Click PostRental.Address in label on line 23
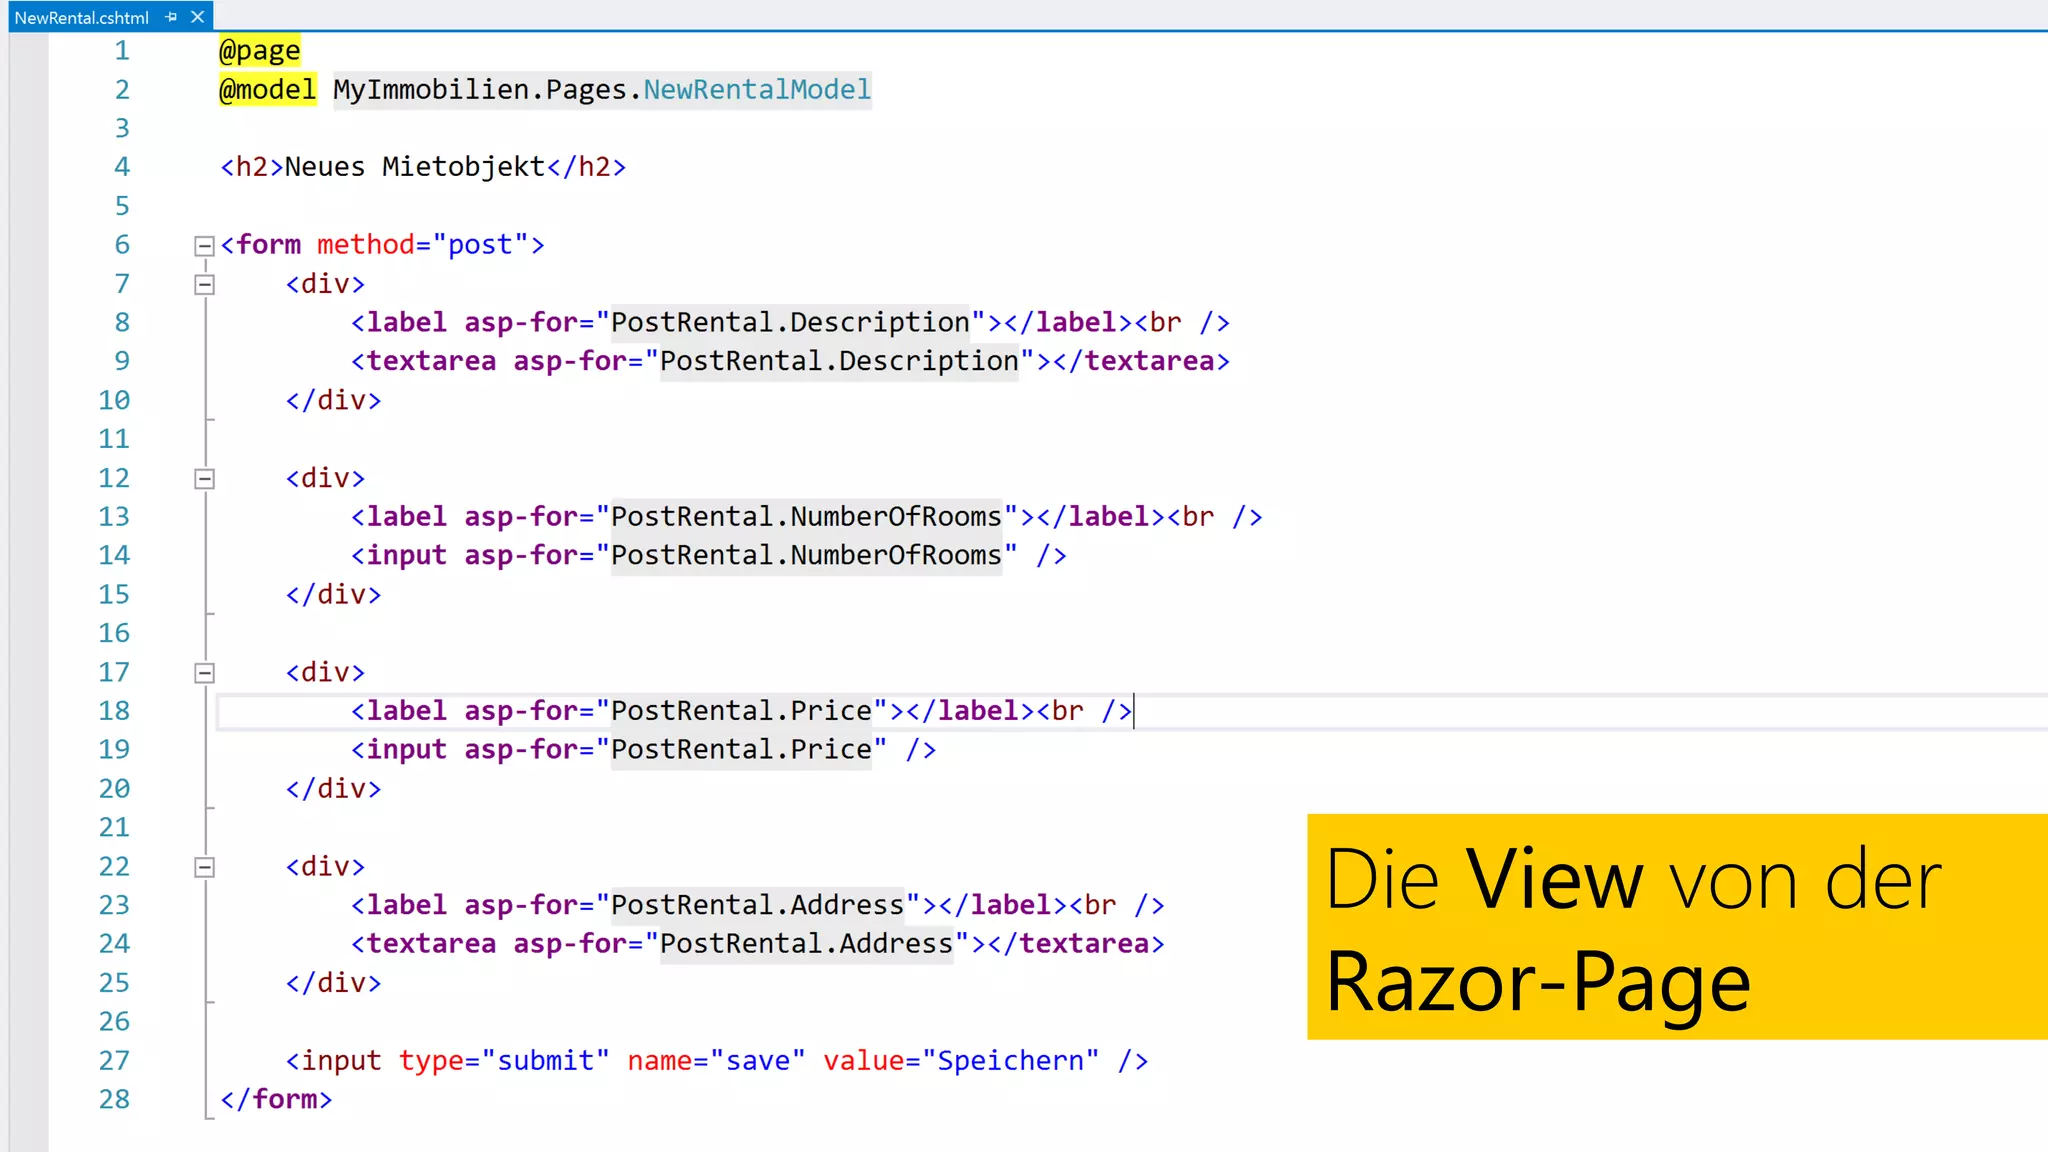Viewport: 2048px width, 1152px height. [758, 904]
